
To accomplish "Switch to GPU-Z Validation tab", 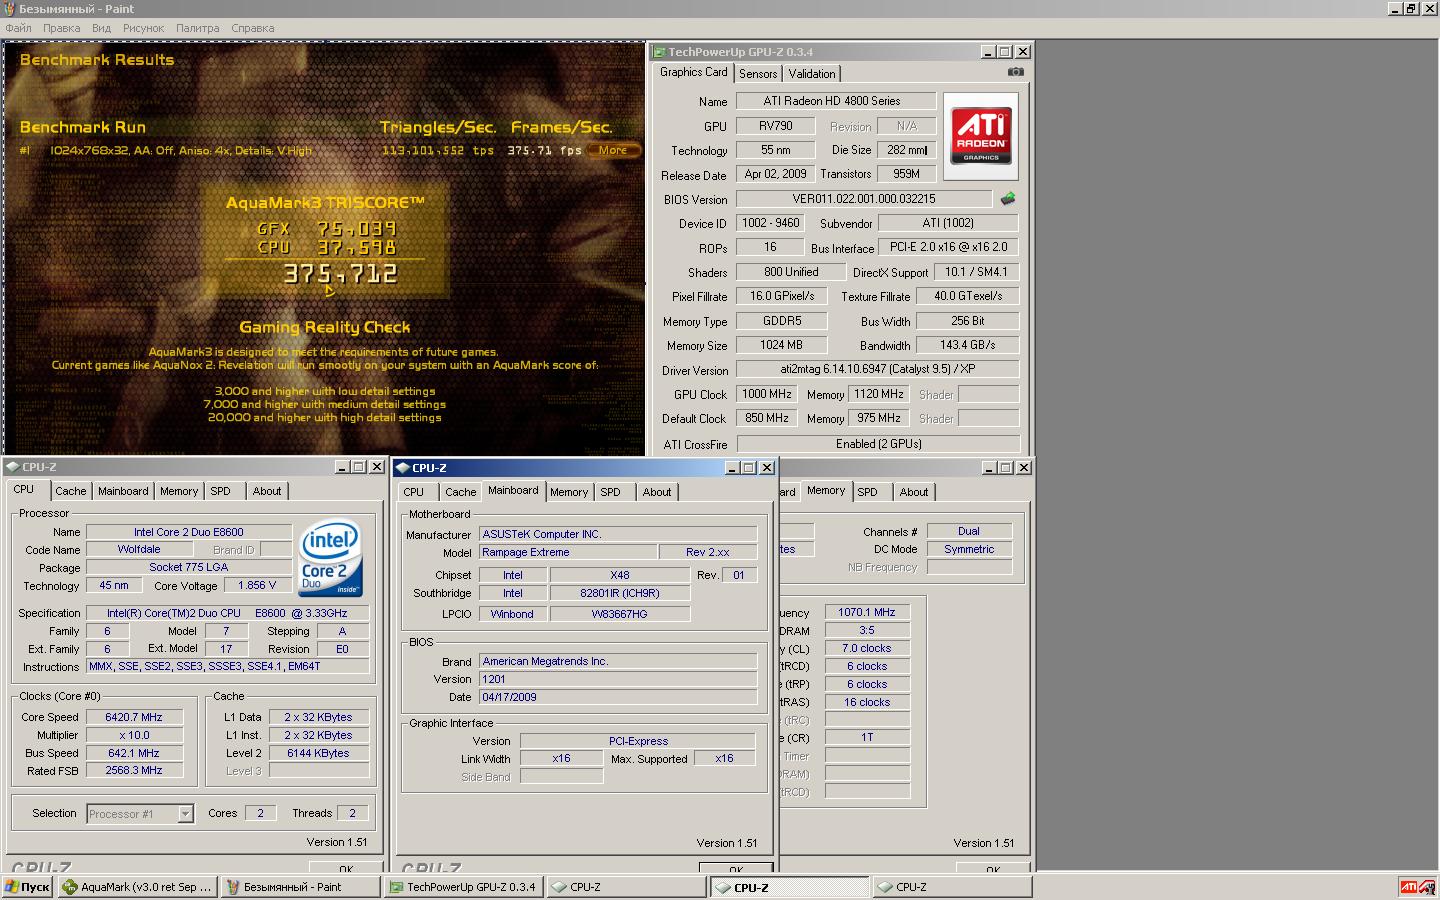I will pos(812,74).
